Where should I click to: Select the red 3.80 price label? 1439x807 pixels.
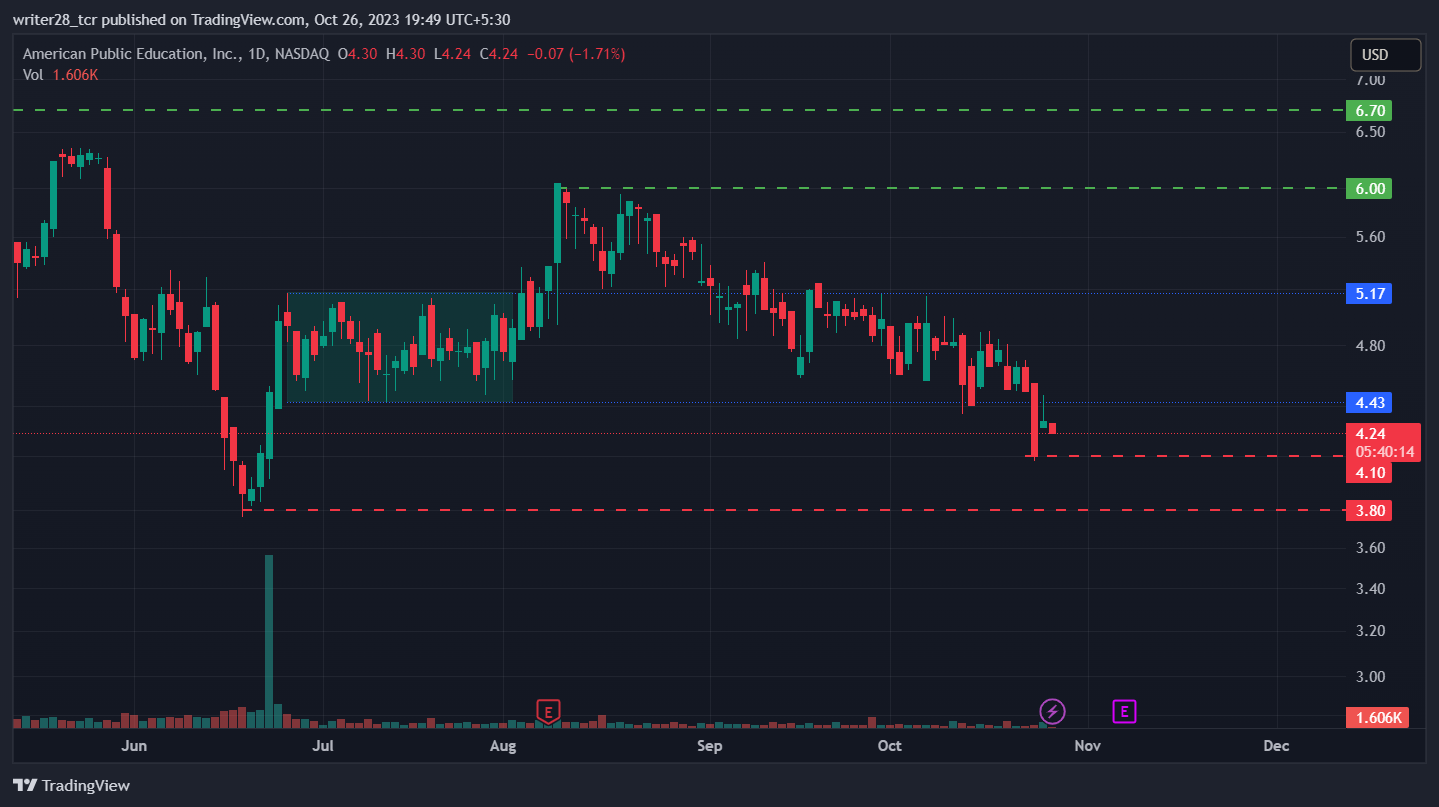click(1369, 510)
